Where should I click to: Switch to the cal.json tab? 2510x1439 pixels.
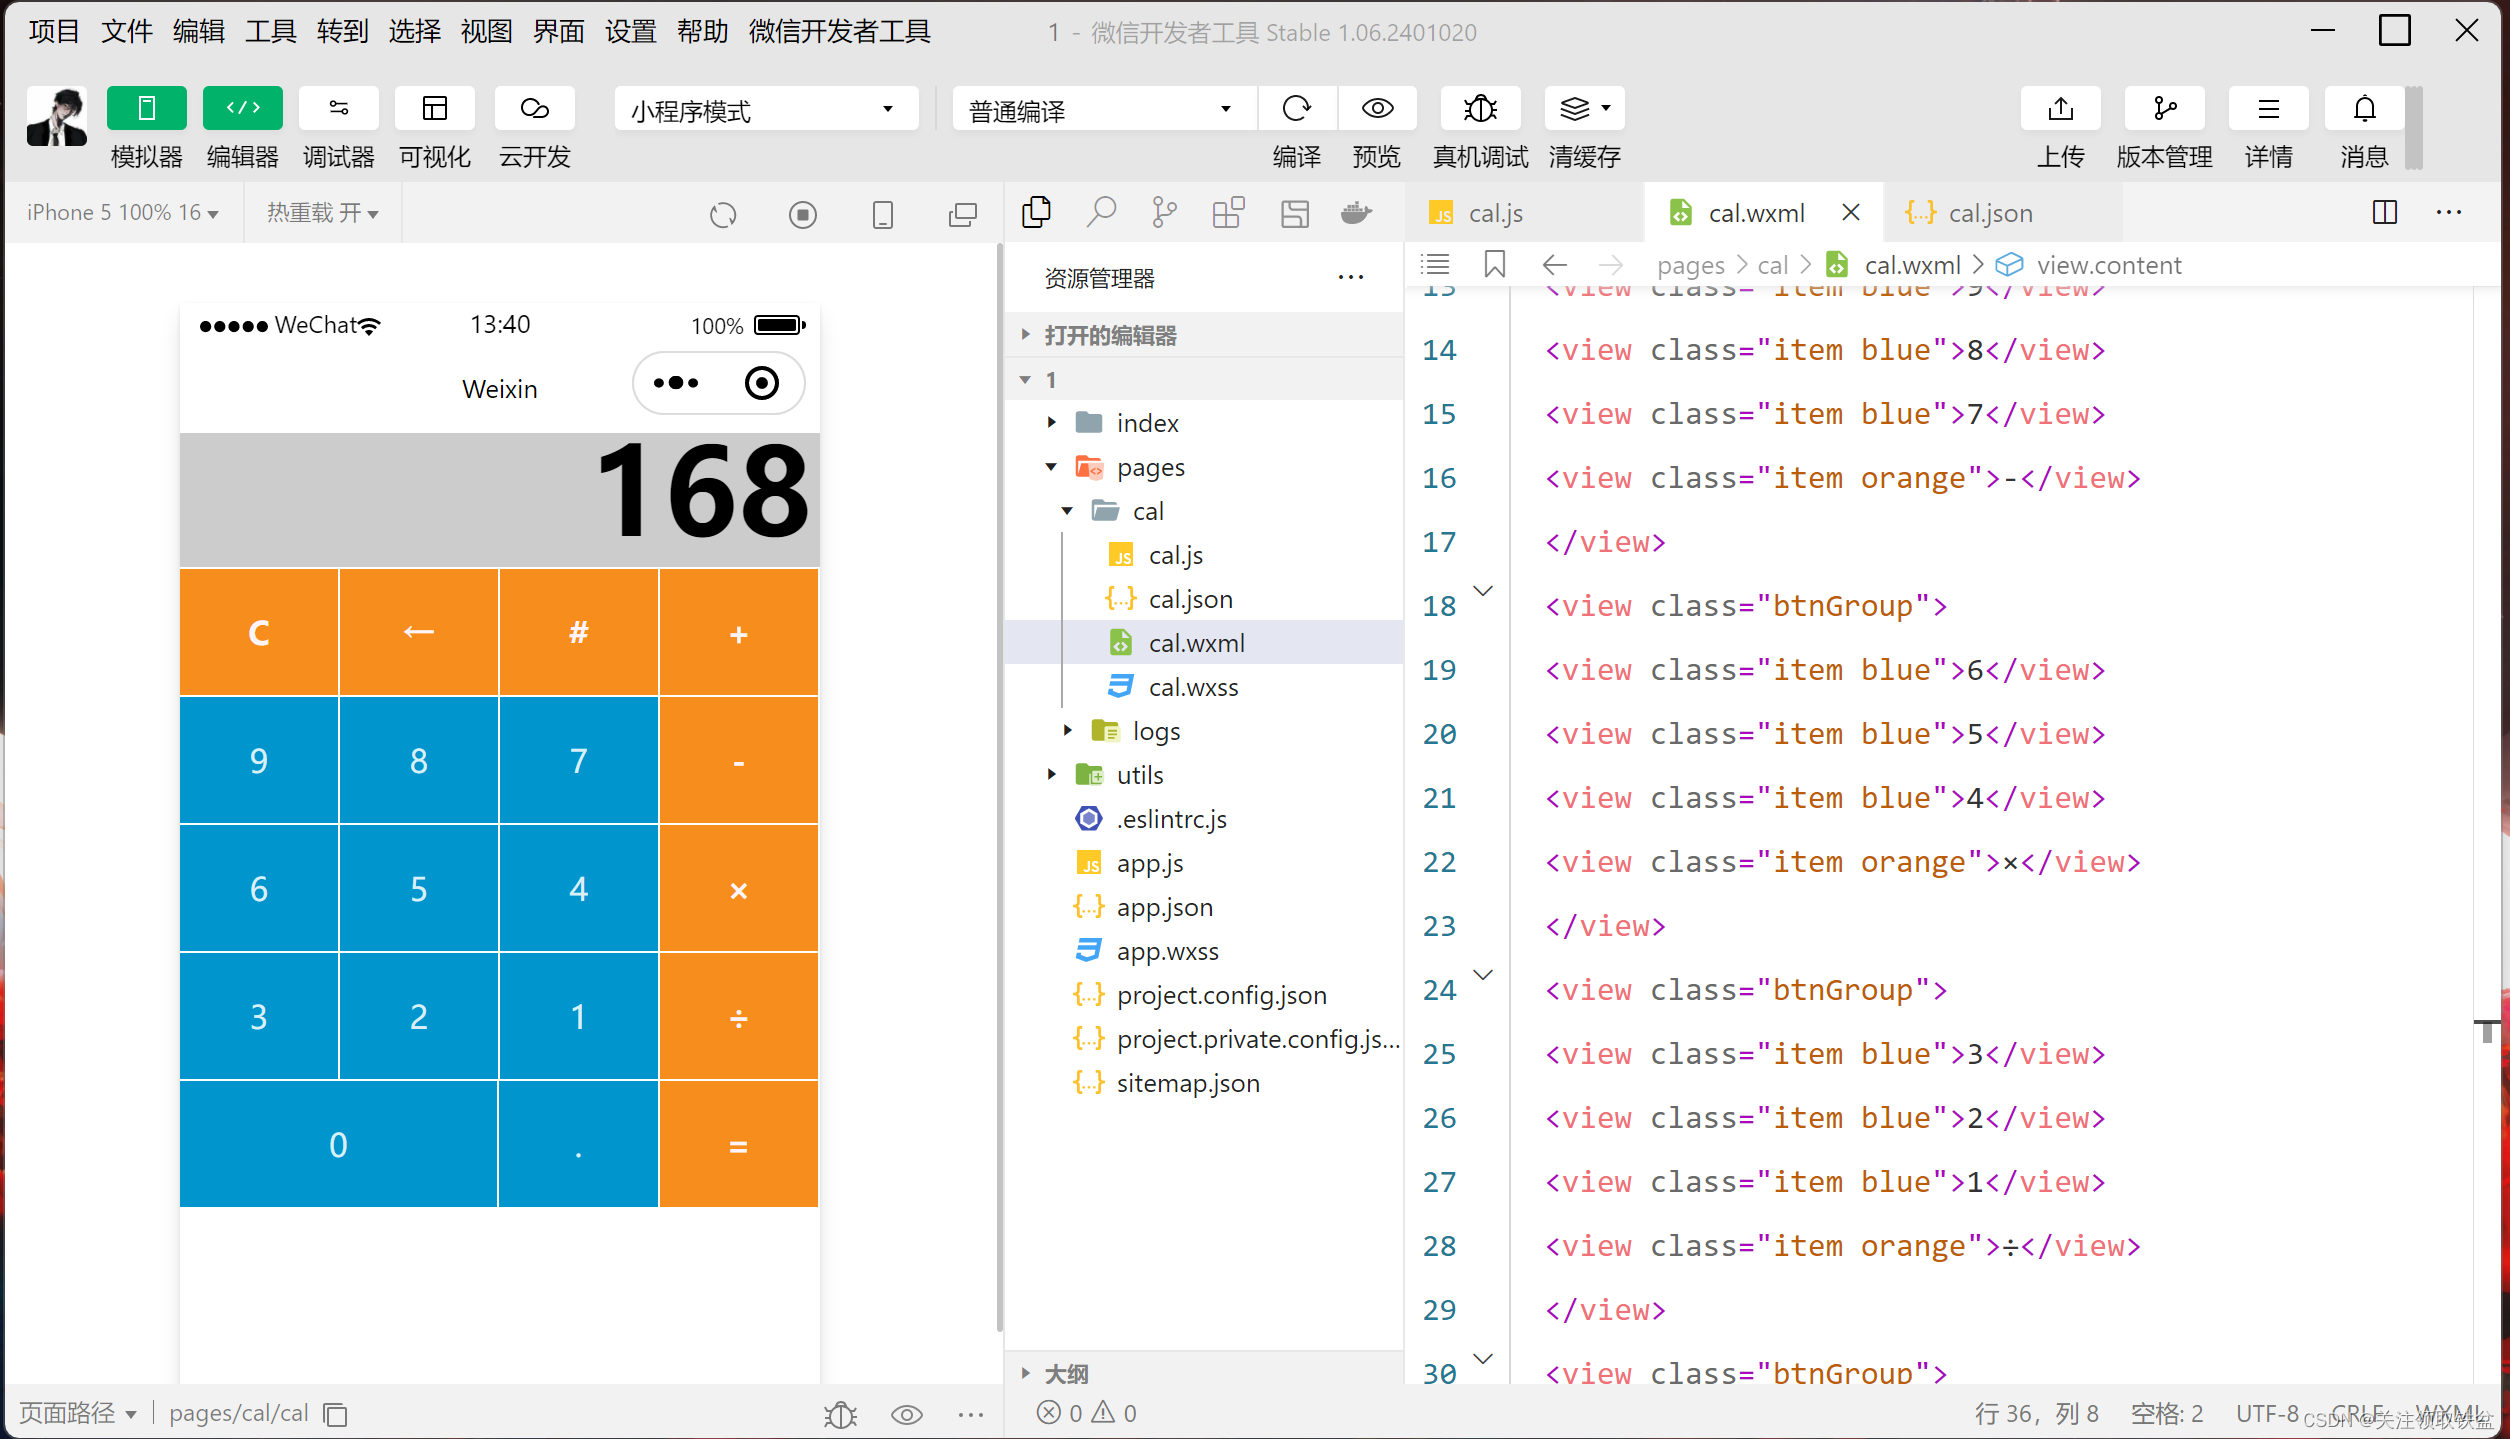(1988, 213)
